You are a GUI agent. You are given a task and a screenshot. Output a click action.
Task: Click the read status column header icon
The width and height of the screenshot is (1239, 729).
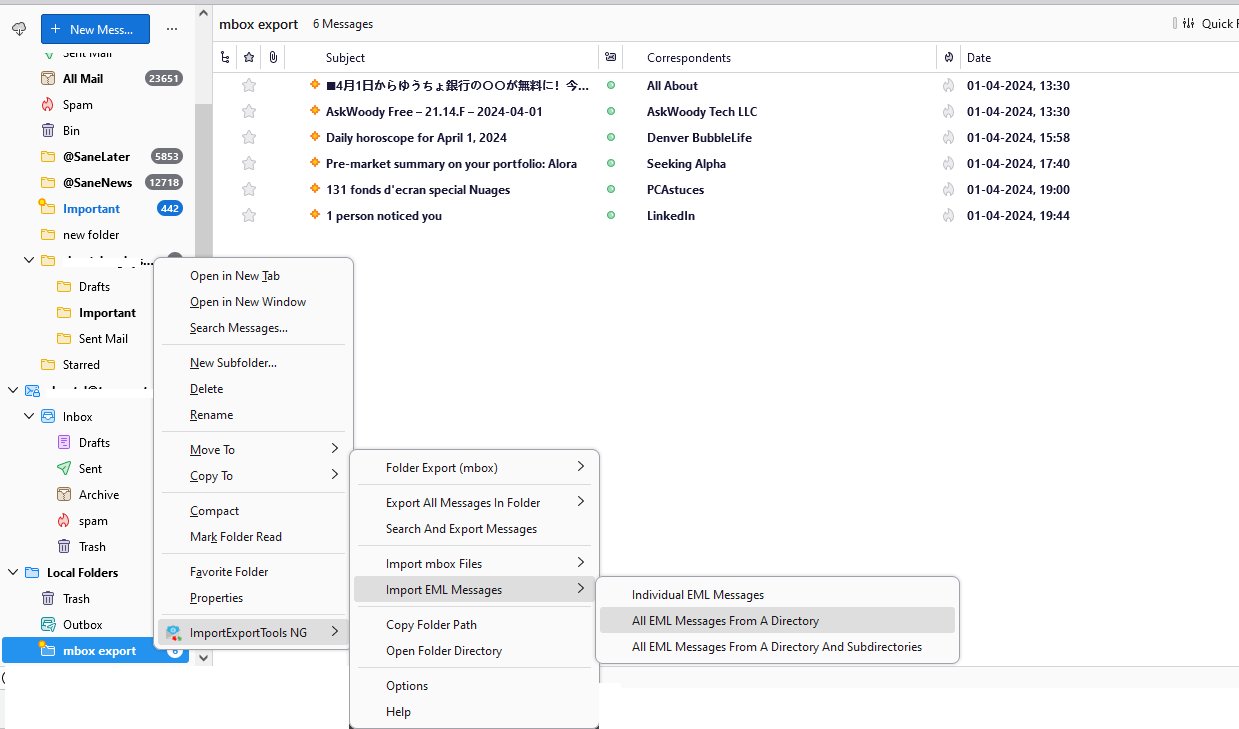611,58
